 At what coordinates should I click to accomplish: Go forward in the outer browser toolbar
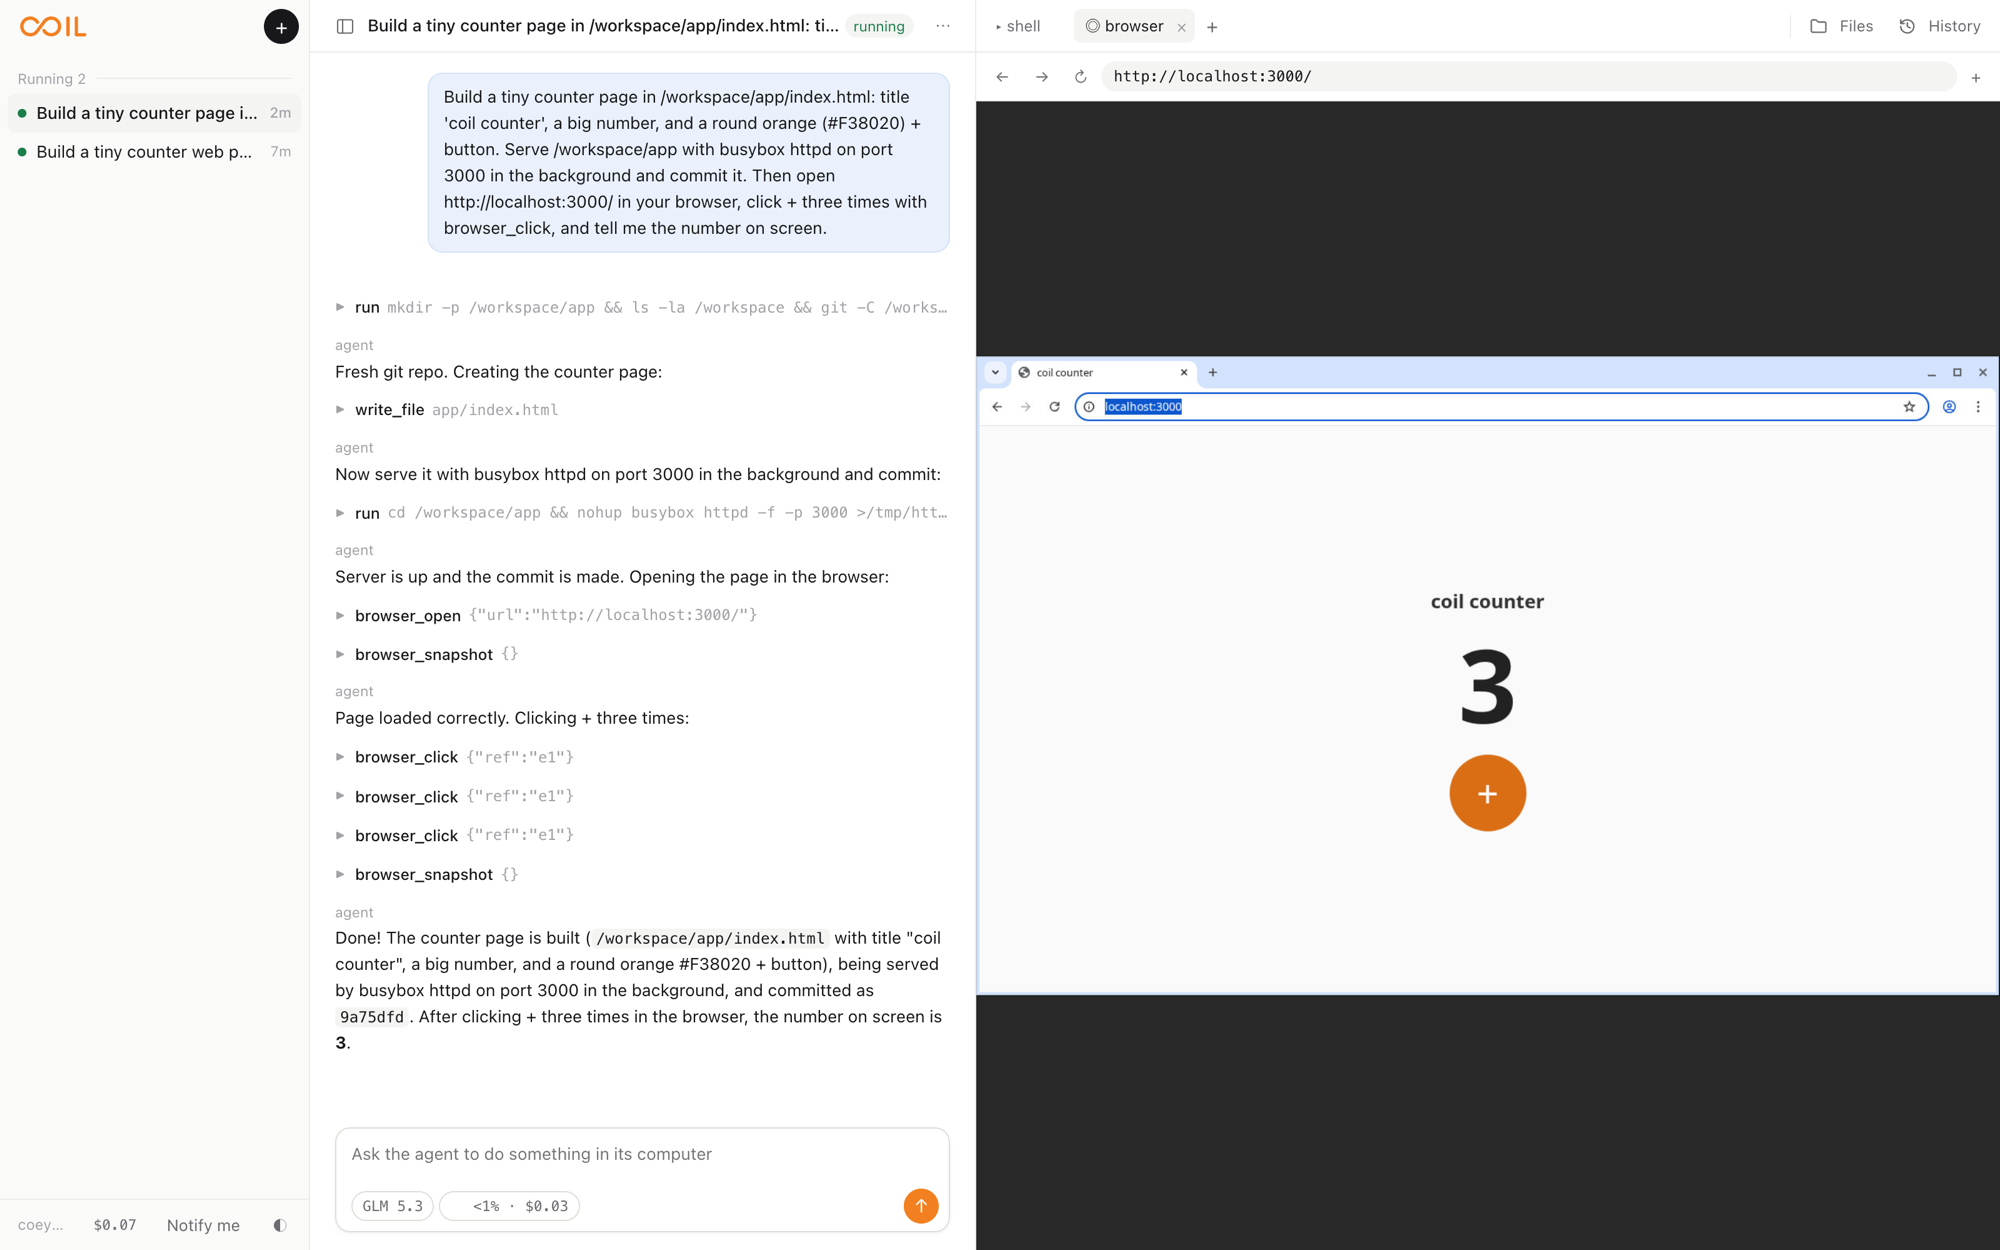click(x=1042, y=77)
